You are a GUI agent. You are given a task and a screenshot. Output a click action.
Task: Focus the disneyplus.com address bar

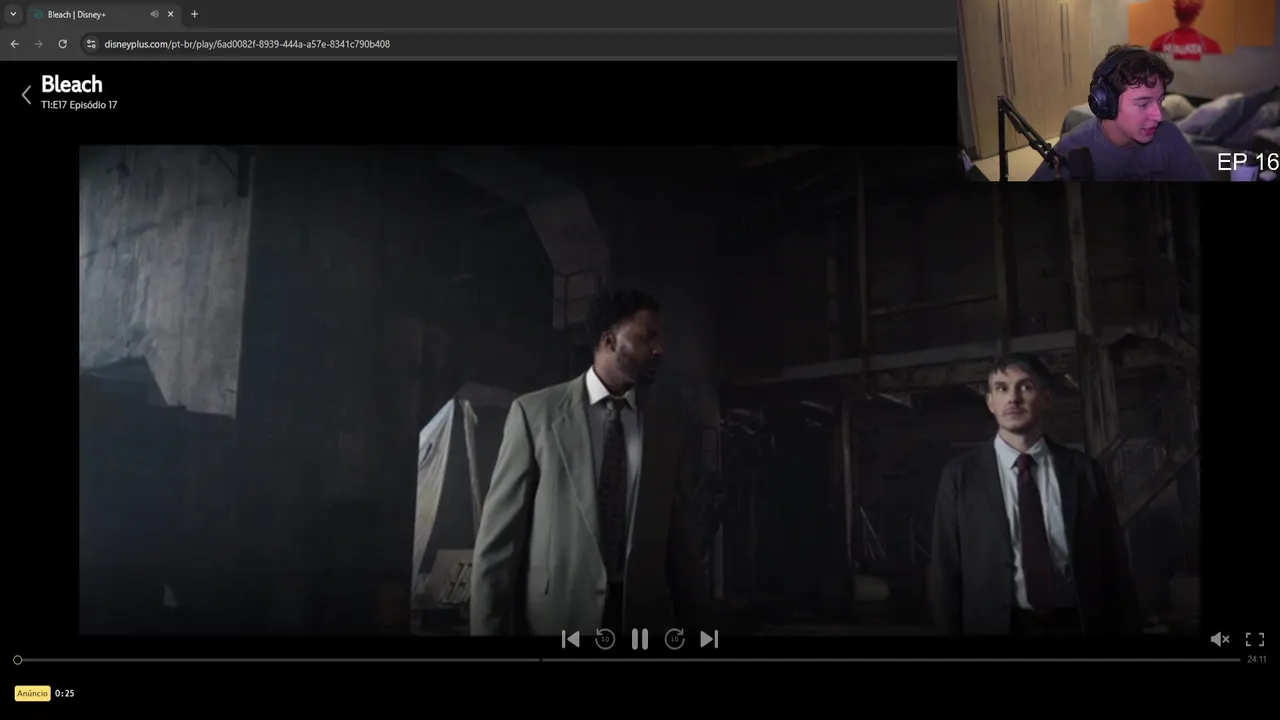(517, 44)
